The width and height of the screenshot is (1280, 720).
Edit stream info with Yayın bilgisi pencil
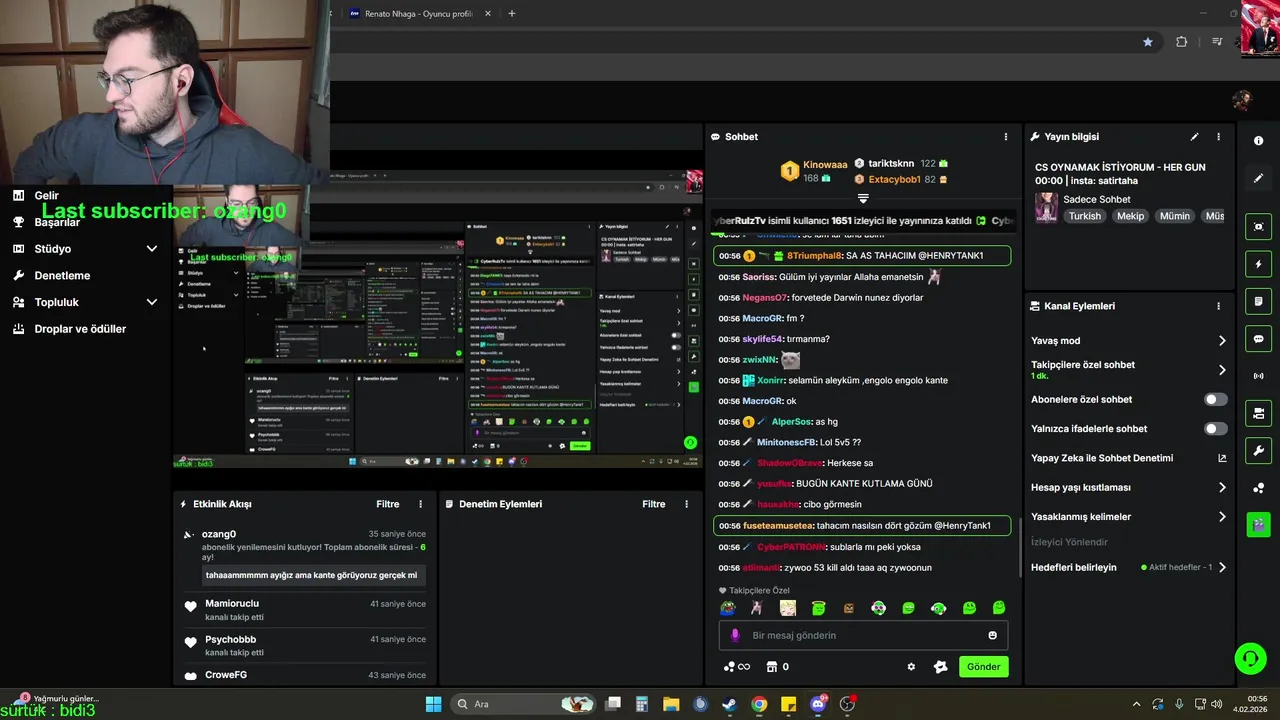point(1194,137)
